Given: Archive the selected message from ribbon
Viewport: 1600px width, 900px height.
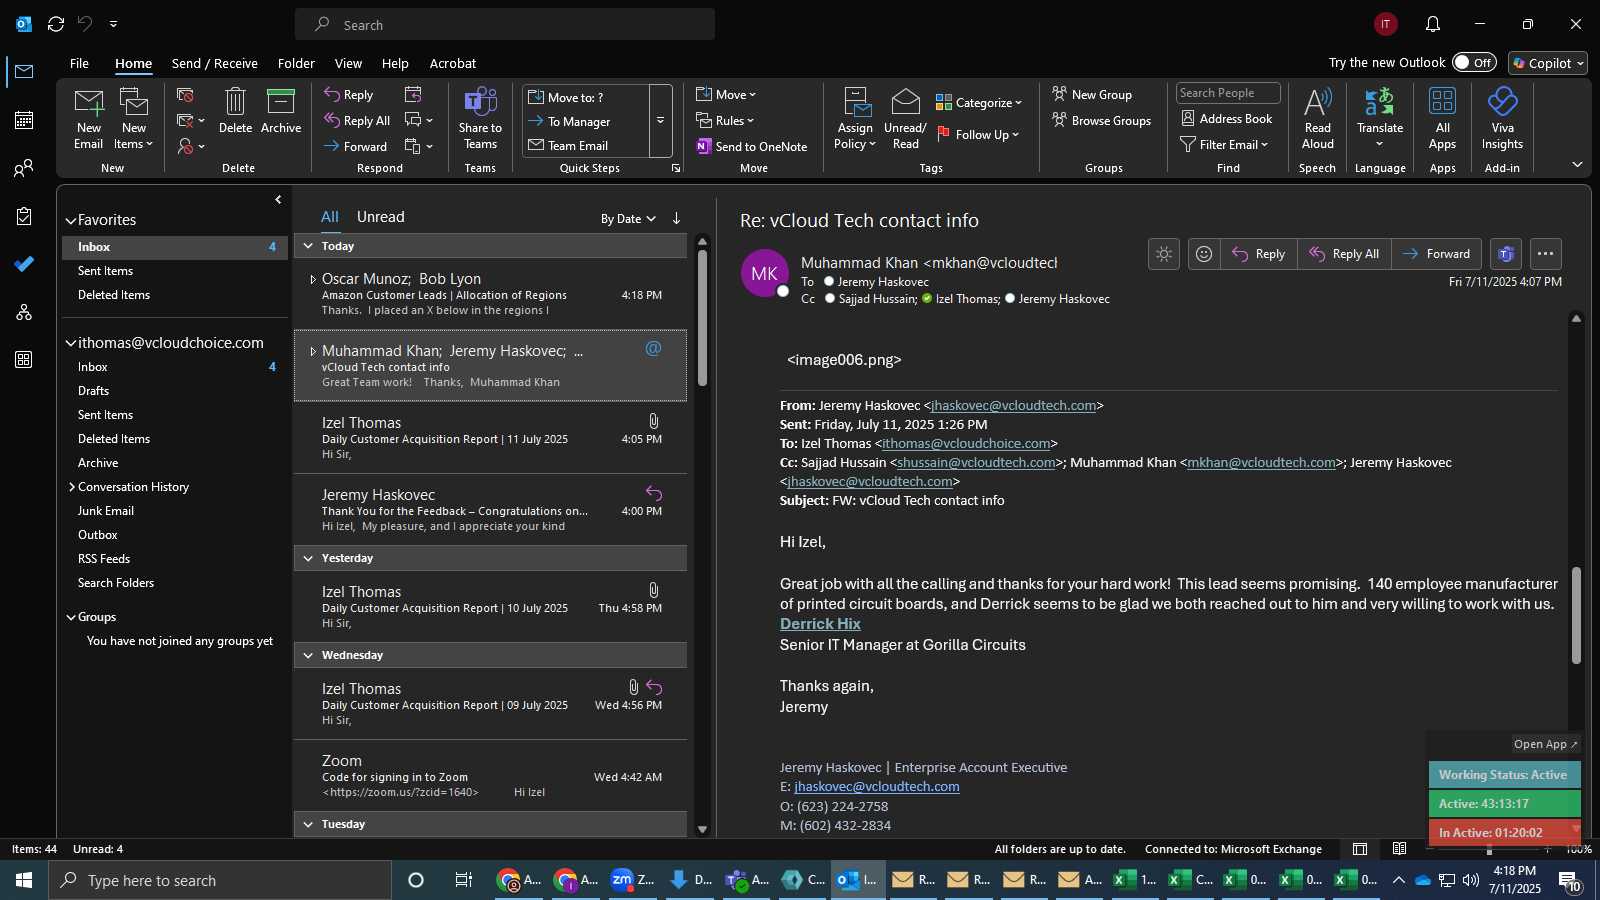Looking at the screenshot, I should [x=281, y=110].
